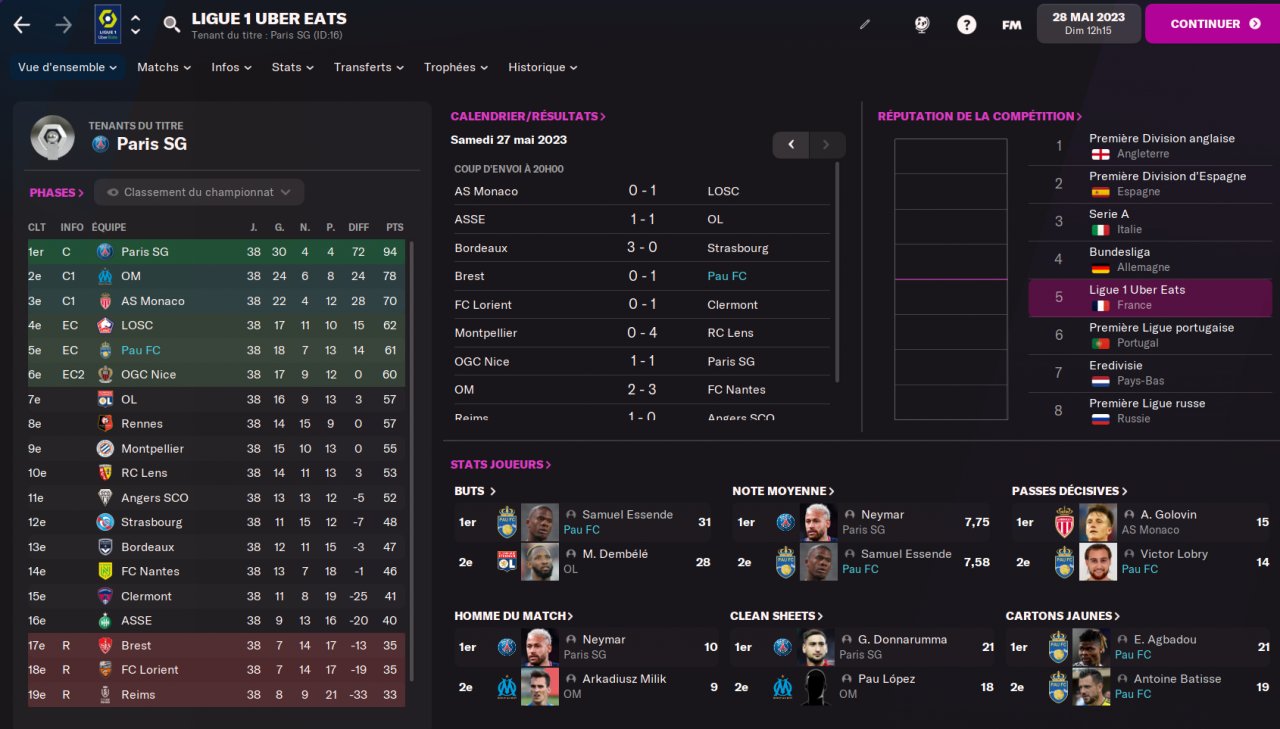
Task: Select the Paris SG row in league table
Action: (x=216, y=252)
